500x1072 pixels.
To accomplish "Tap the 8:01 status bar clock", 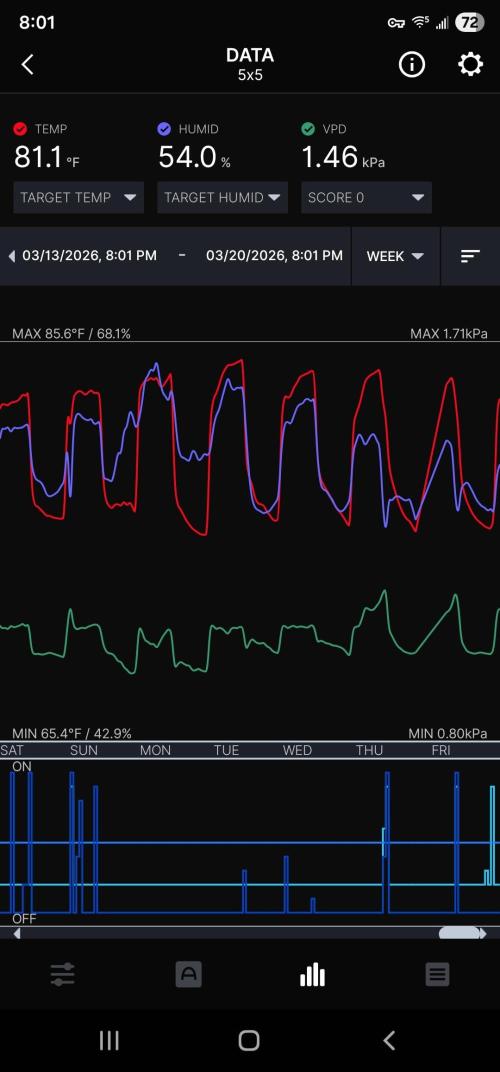I will click(x=37, y=23).
